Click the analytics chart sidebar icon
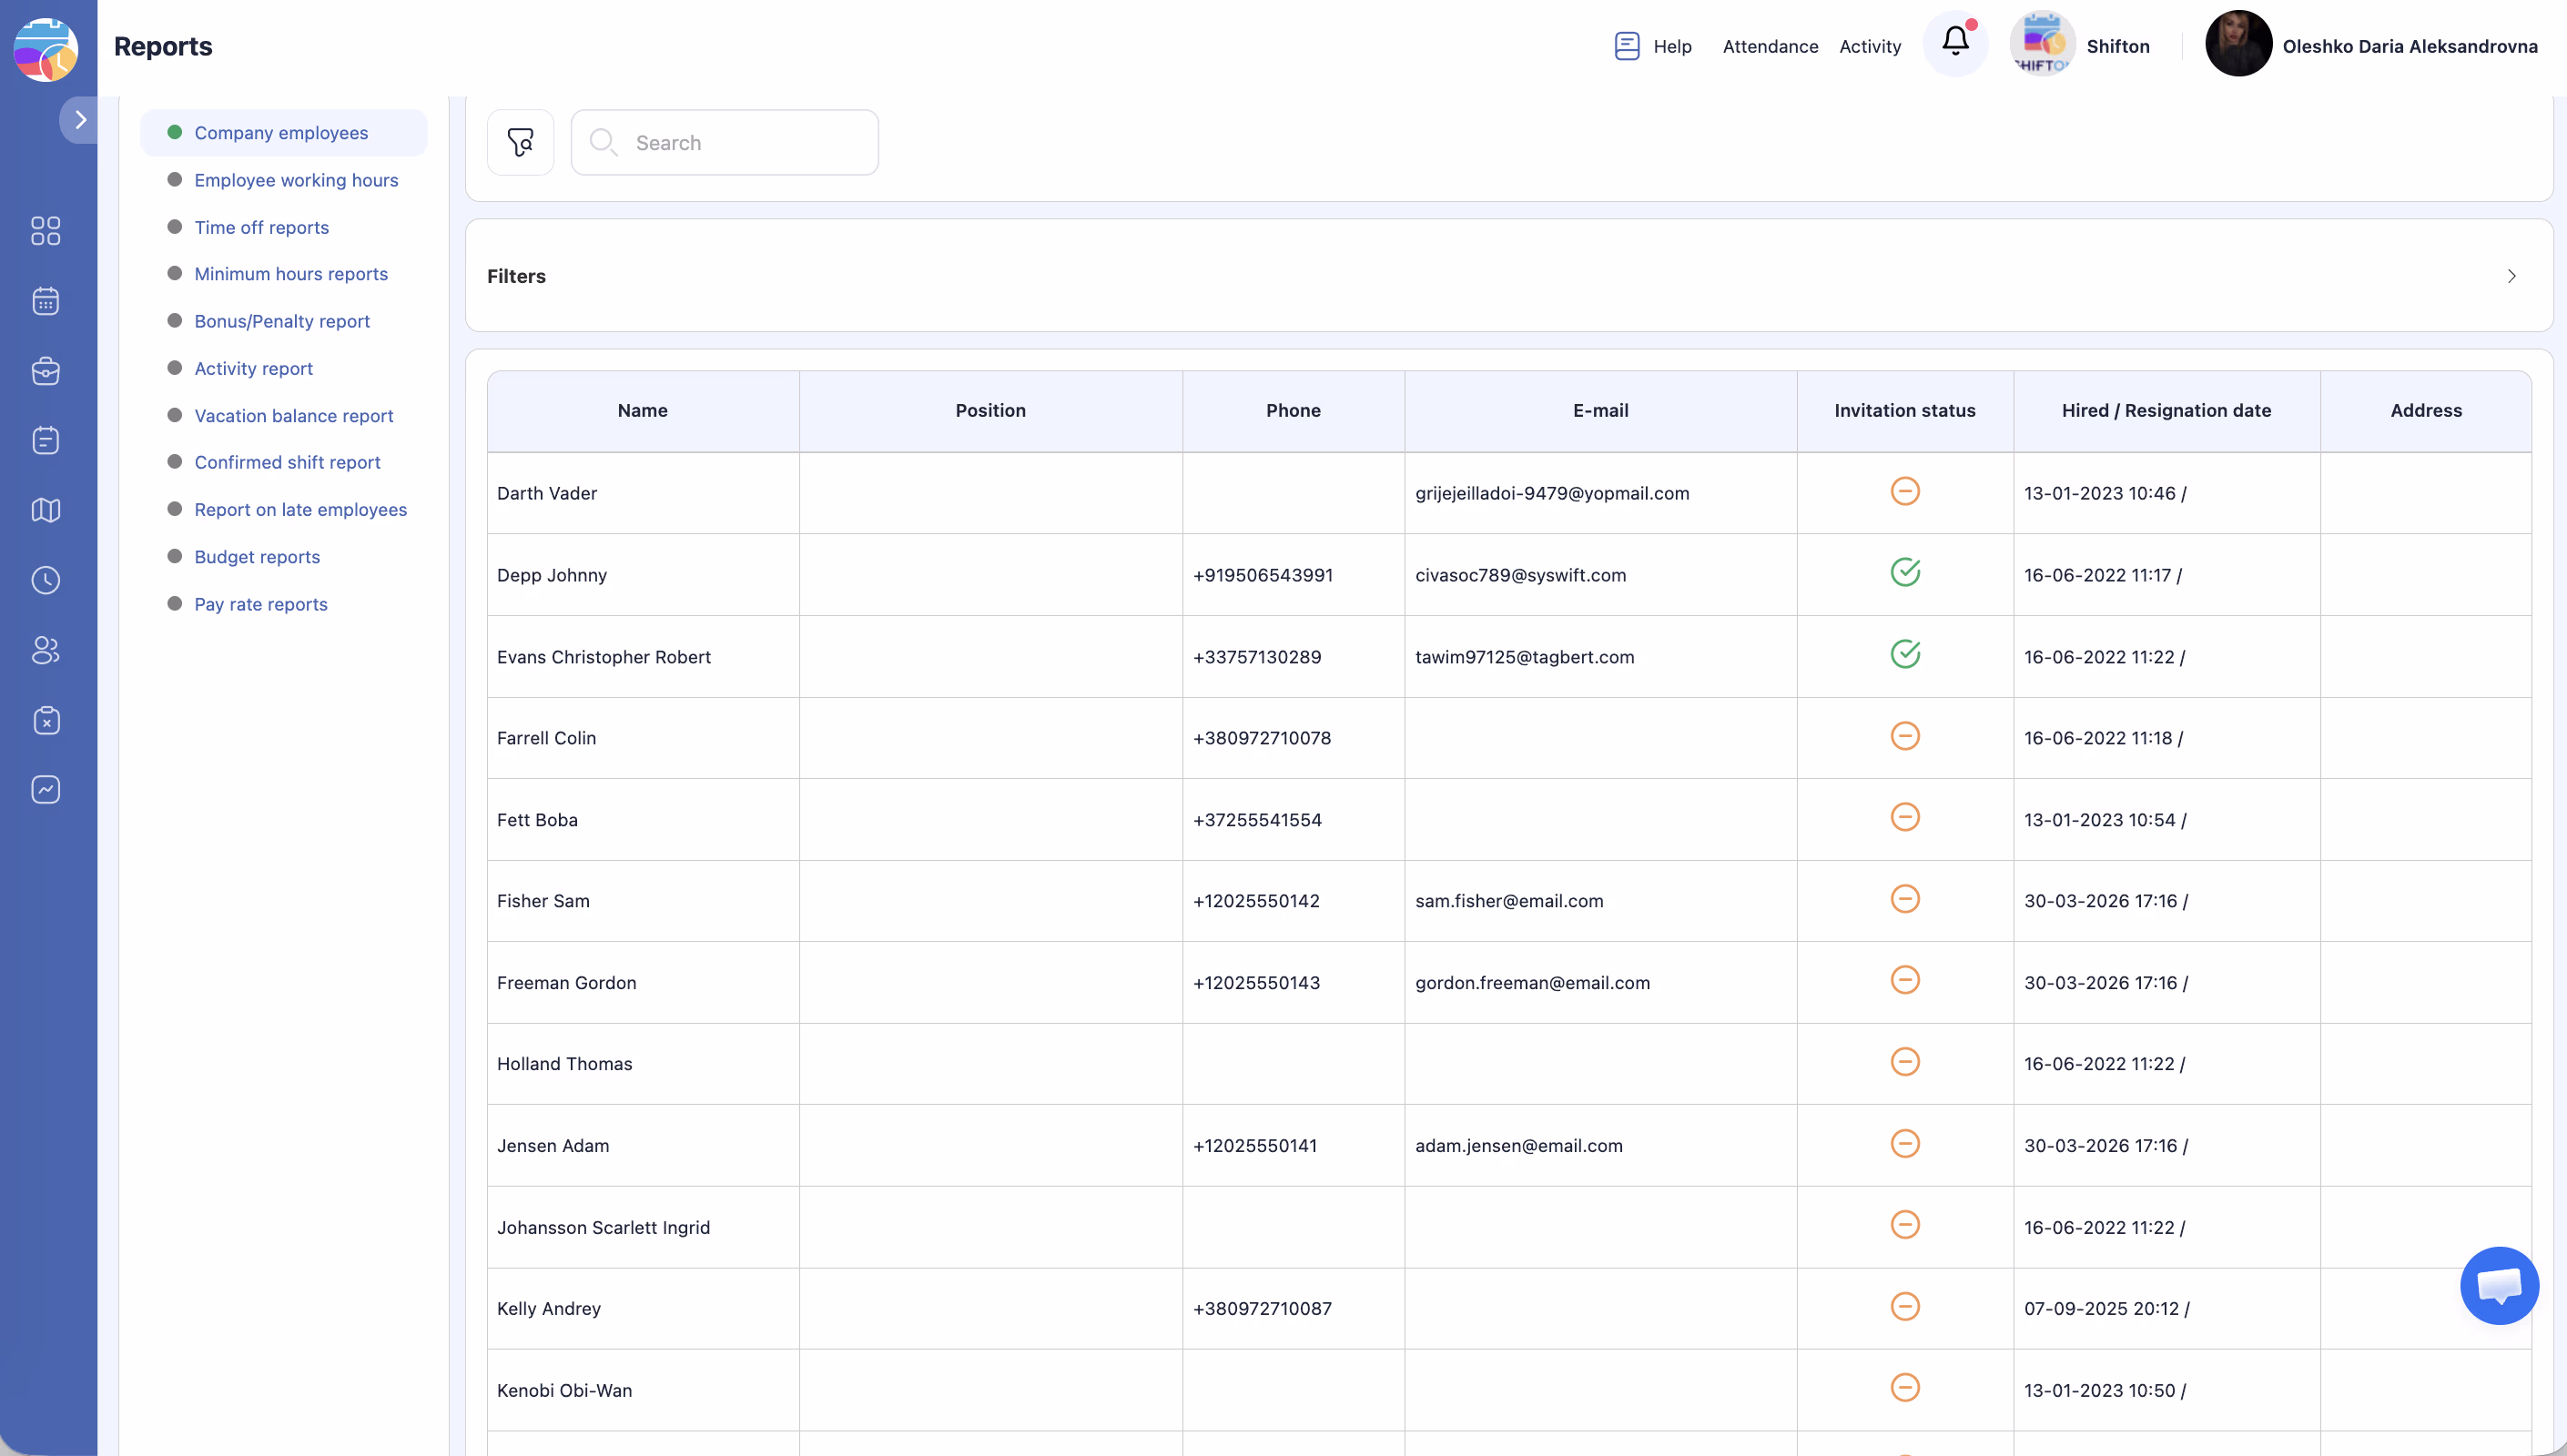2567x1456 pixels. [46, 790]
